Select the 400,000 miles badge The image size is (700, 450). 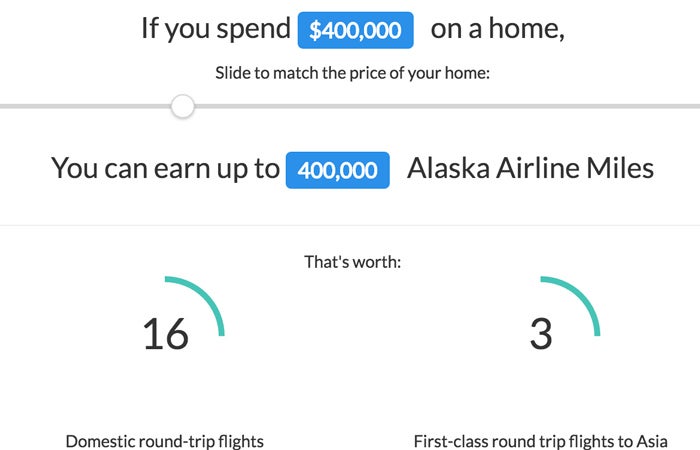(x=338, y=170)
